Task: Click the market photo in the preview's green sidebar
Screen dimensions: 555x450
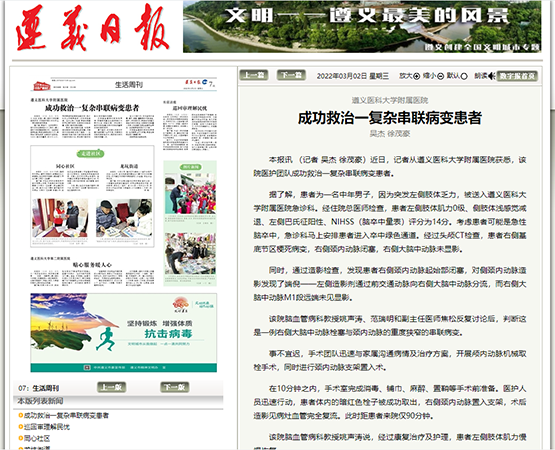Action: [190, 254]
